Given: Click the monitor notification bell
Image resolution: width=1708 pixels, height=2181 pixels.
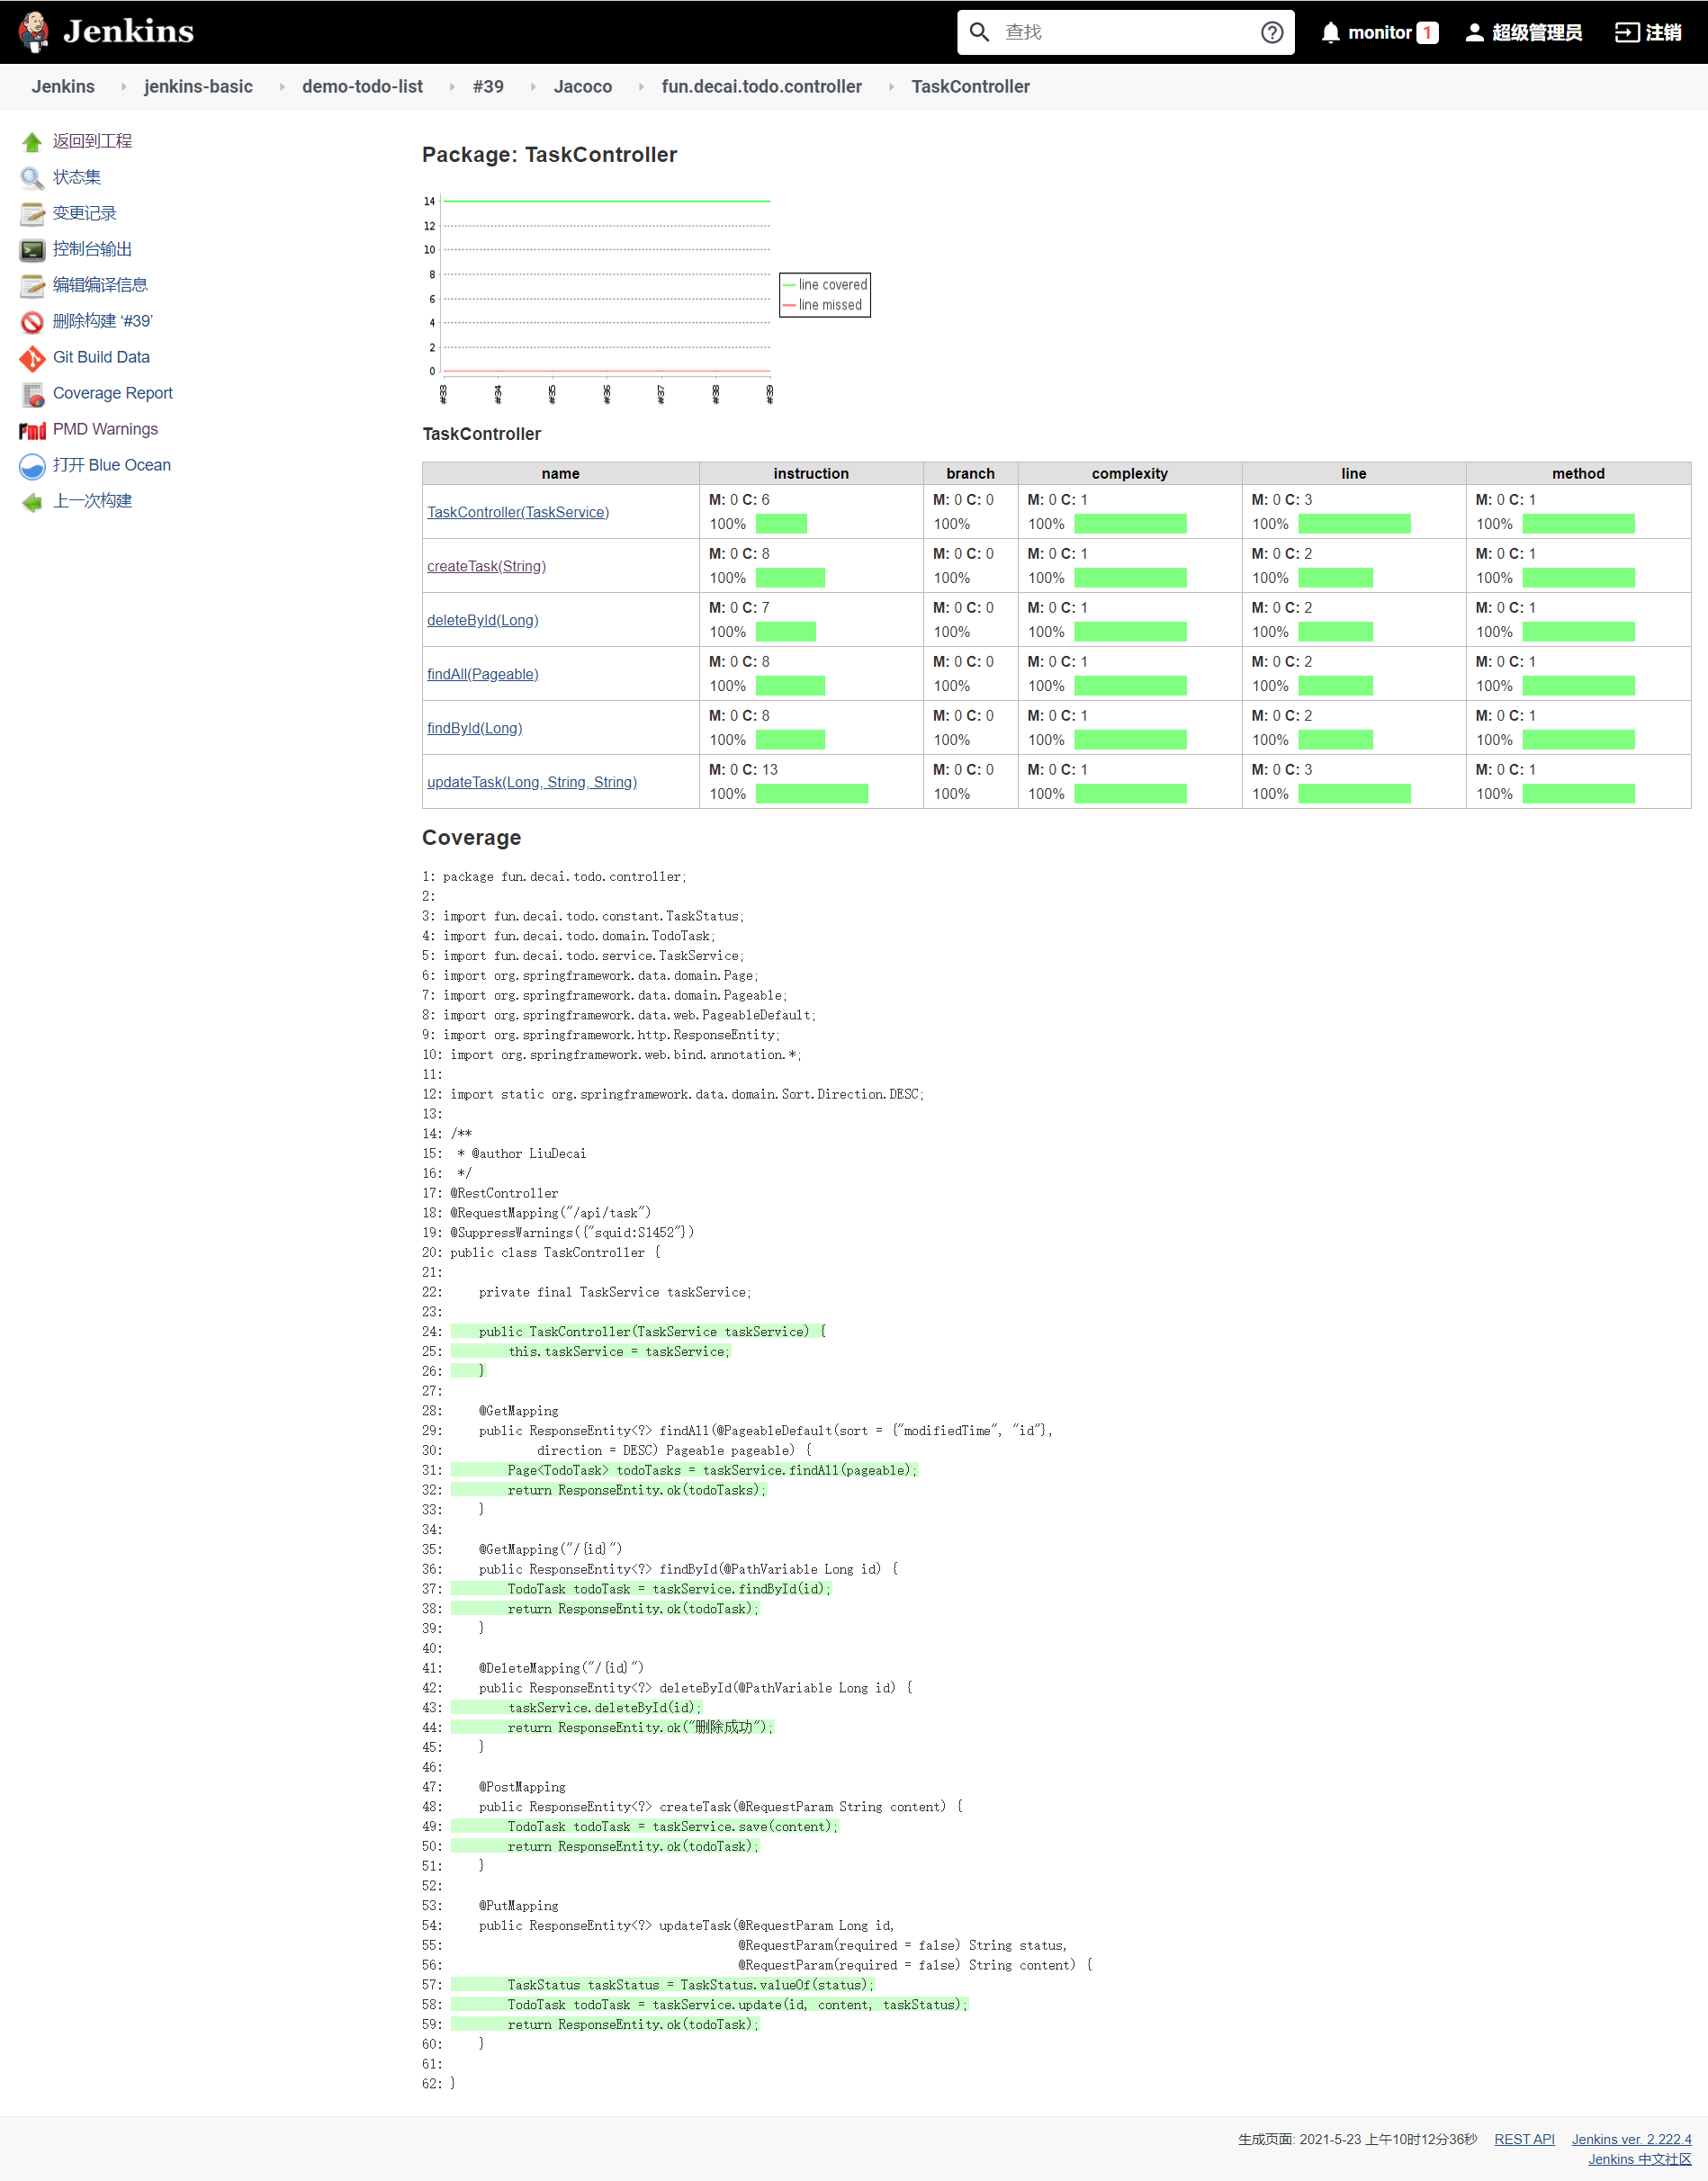Looking at the screenshot, I should 1329,31.
